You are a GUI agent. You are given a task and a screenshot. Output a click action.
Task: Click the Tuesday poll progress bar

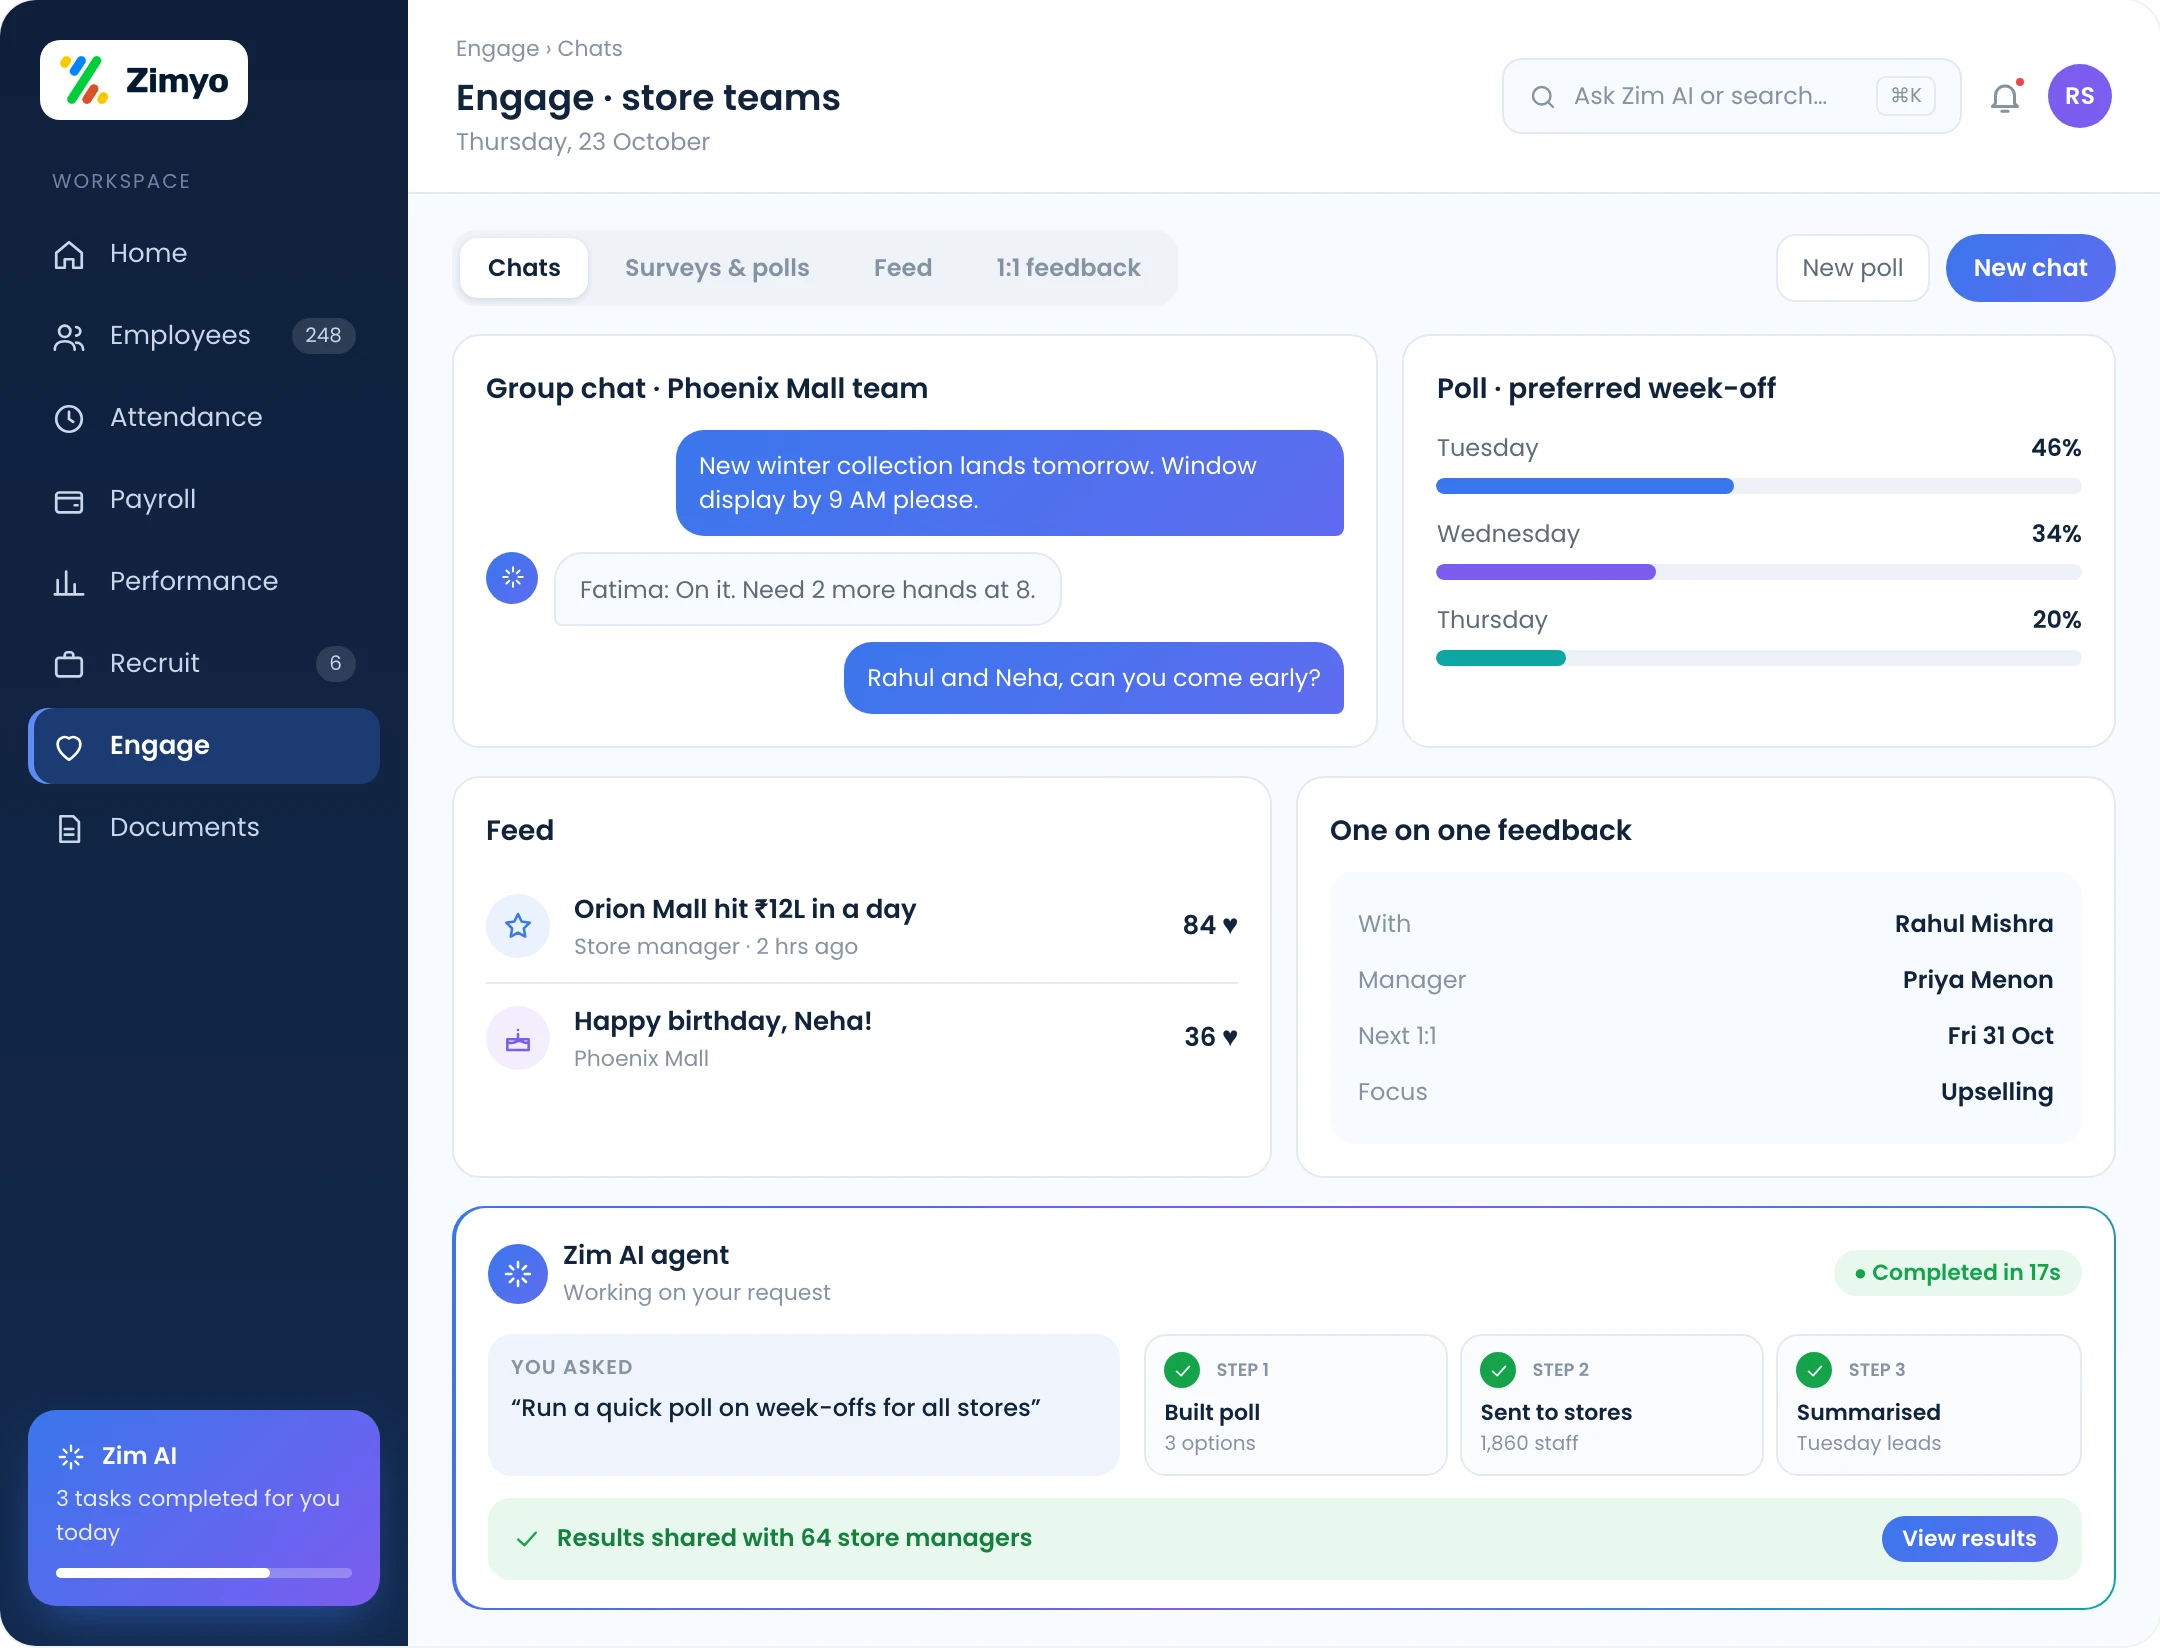[x=1759, y=486]
